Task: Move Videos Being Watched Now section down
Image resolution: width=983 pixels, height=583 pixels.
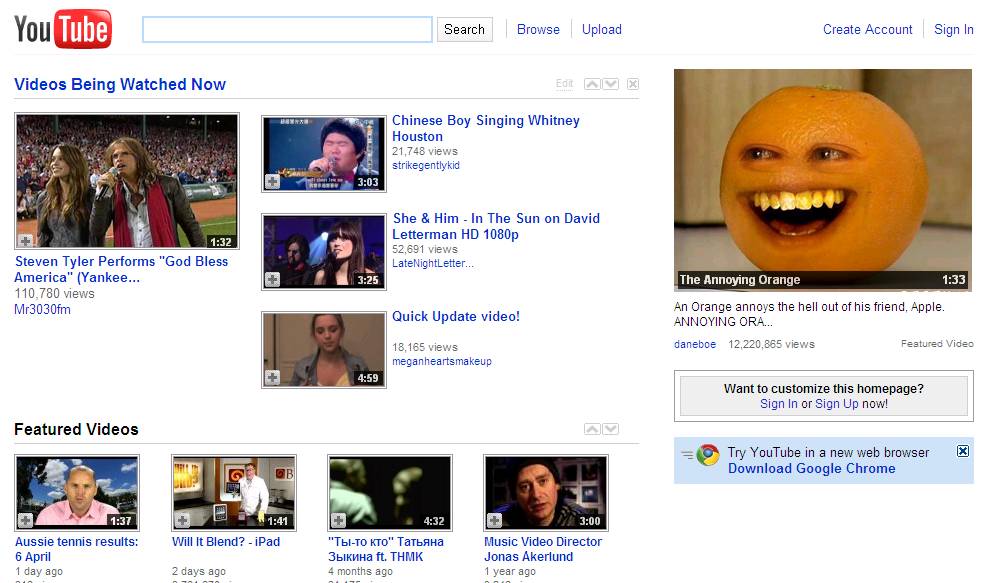Action: 611,84
